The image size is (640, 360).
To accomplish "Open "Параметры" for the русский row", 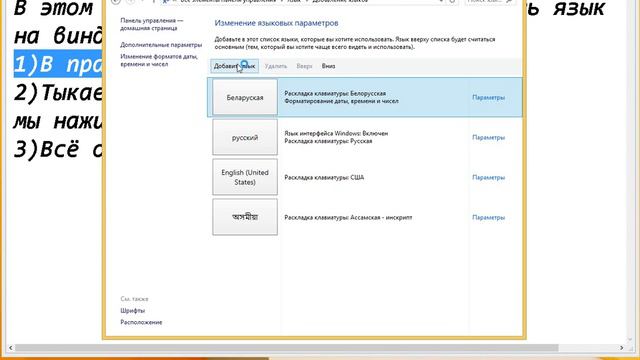I will point(489,138).
